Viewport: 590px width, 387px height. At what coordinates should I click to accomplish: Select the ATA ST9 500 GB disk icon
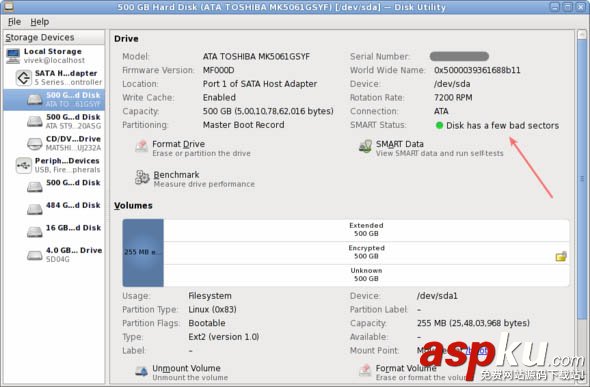(x=35, y=121)
